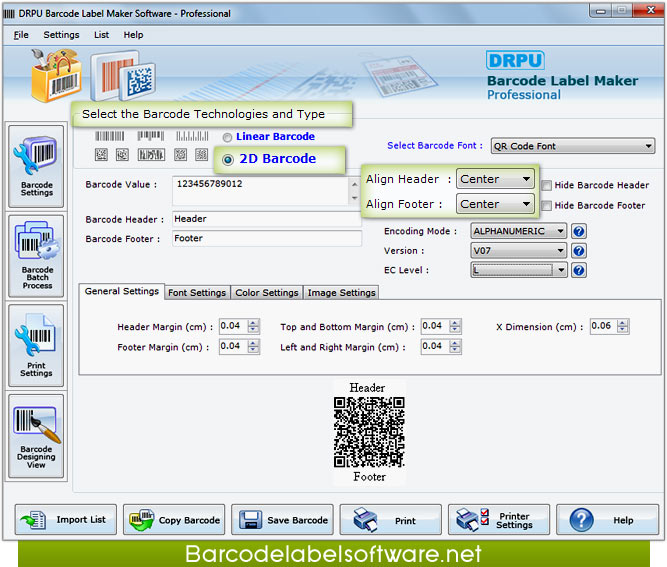
Task: Open Printer Settings from bottom bar
Action: [x=499, y=520]
